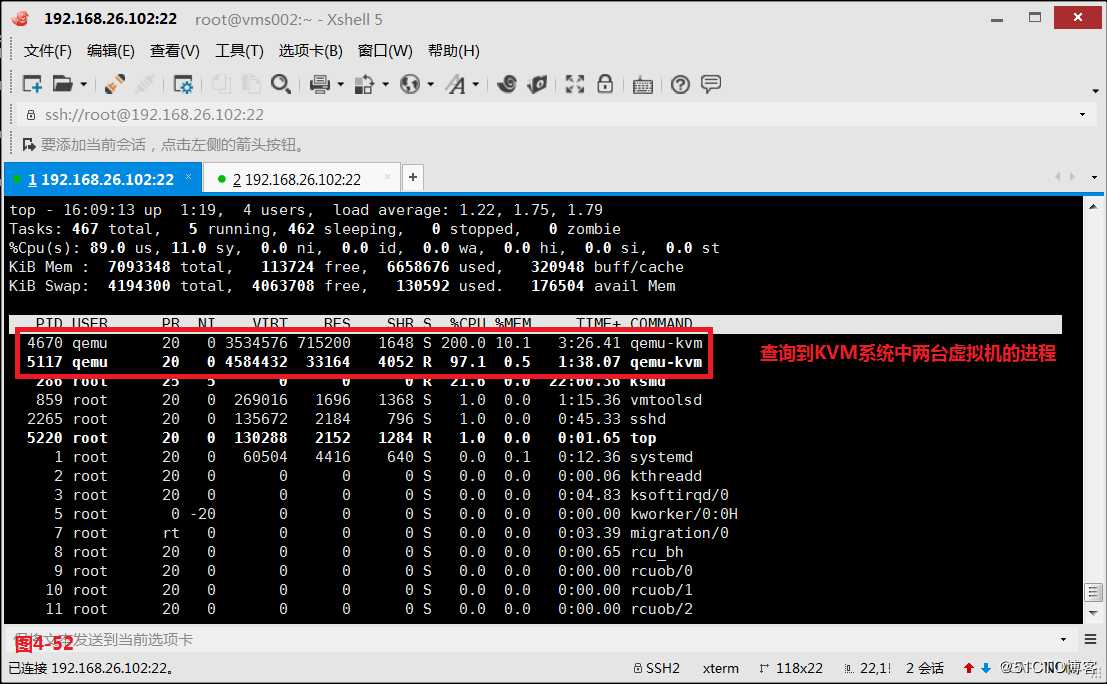Expand the Print dropdown arrow
Viewport: 1107px width, 684px height.
pyautogui.click(x=340, y=85)
